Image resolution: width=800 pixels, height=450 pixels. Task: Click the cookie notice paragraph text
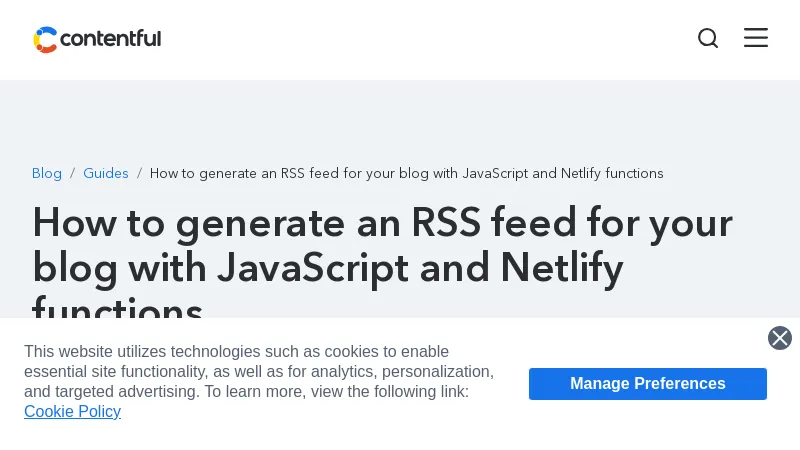[x=258, y=371]
